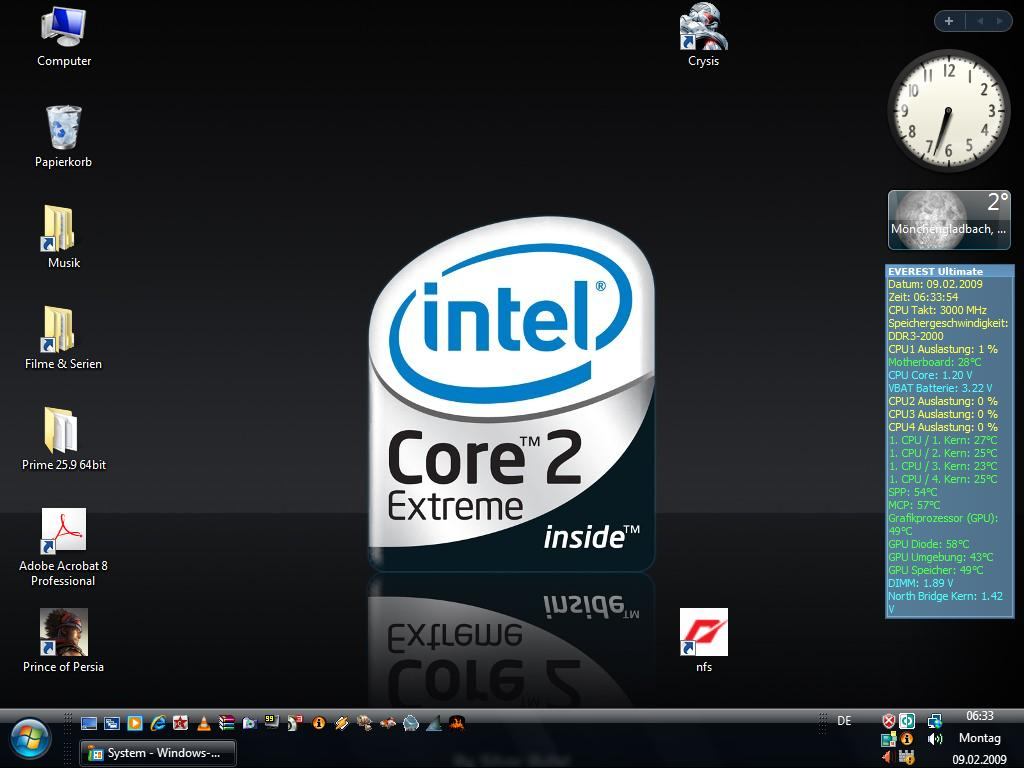This screenshot has width=1024, height=768.
Task: Click the disc burning Quick Launch icon
Action: (295, 723)
